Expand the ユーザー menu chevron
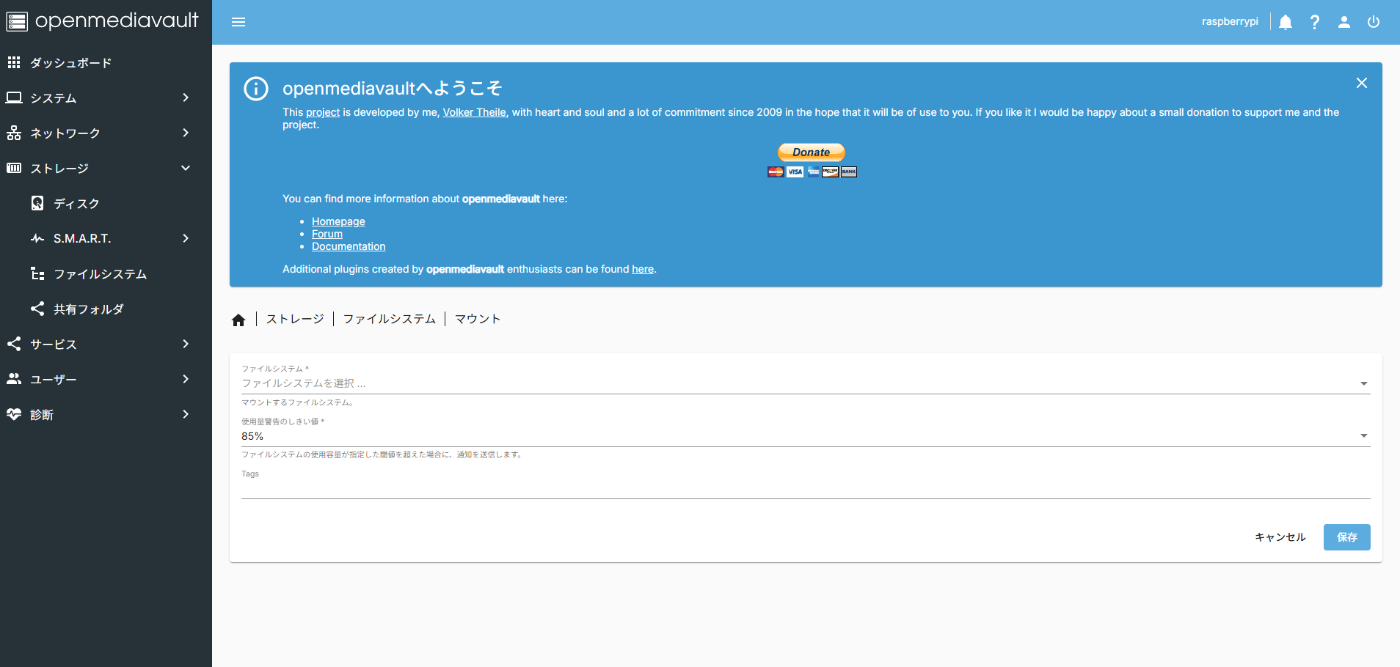Screen dimensions: 1400x667 pos(186,379)
